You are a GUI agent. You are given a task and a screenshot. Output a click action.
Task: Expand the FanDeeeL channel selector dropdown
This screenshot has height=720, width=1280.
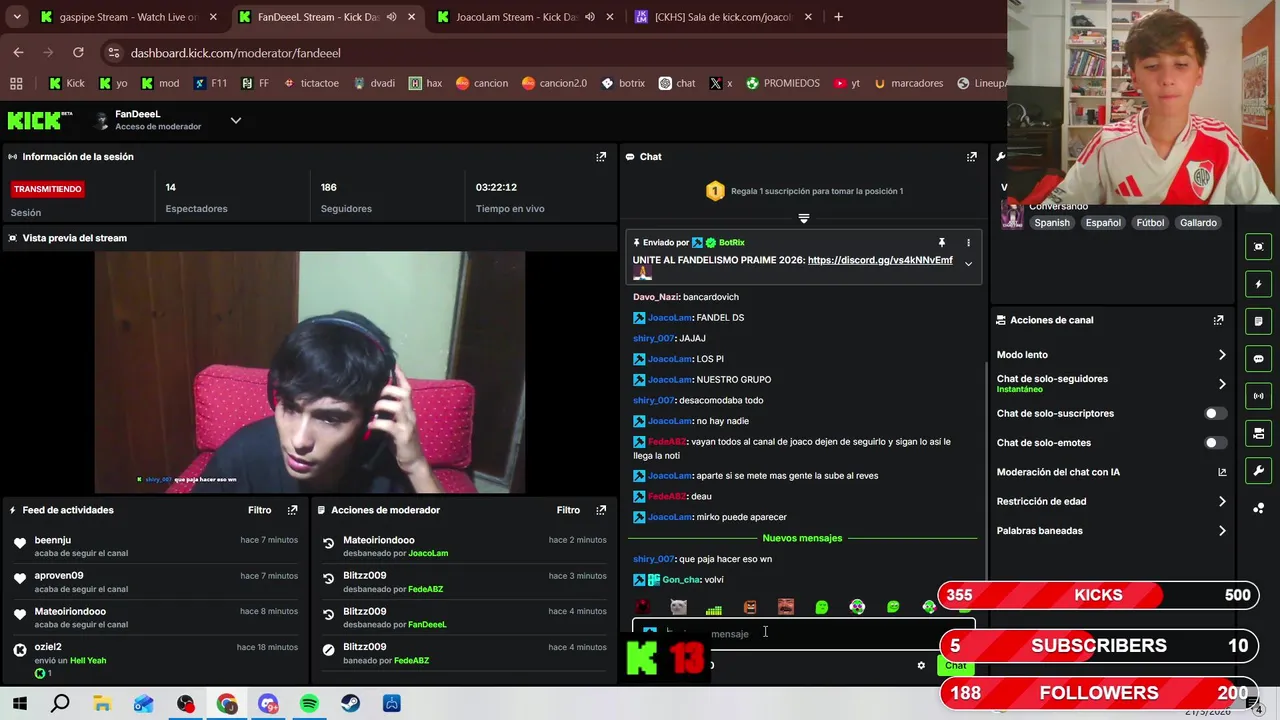click(x=236, y=120)
